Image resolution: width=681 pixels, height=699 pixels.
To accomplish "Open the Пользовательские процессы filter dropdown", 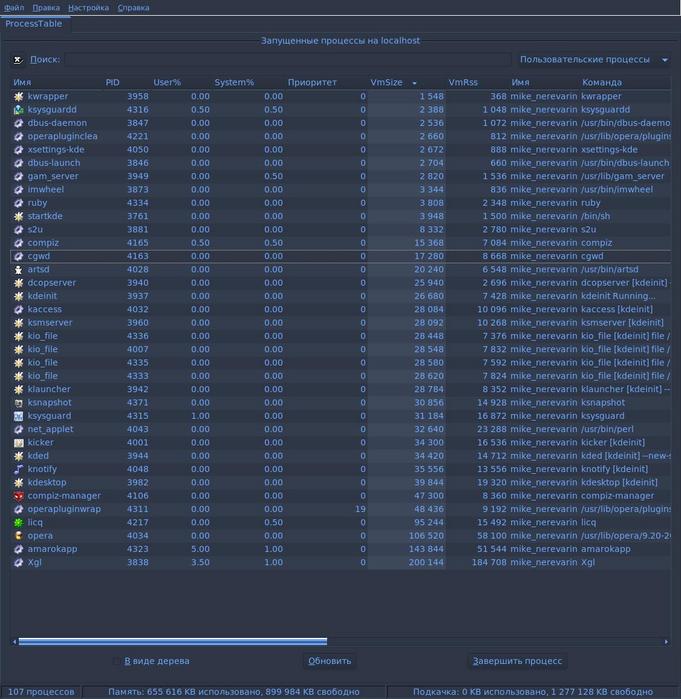I will [x=593, y=60].
